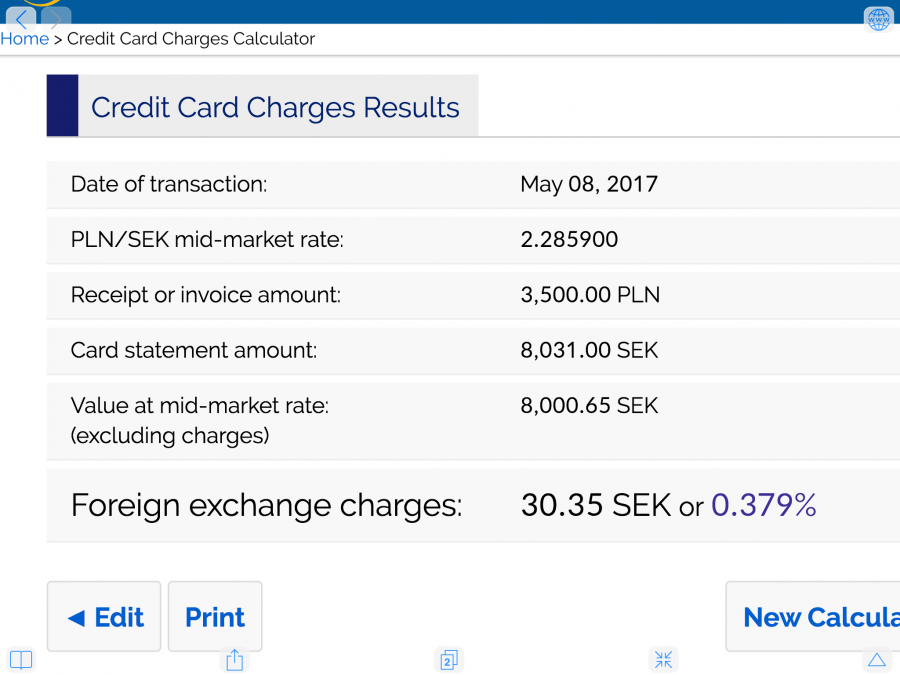Tap the browser back arrow

[22, 18]
